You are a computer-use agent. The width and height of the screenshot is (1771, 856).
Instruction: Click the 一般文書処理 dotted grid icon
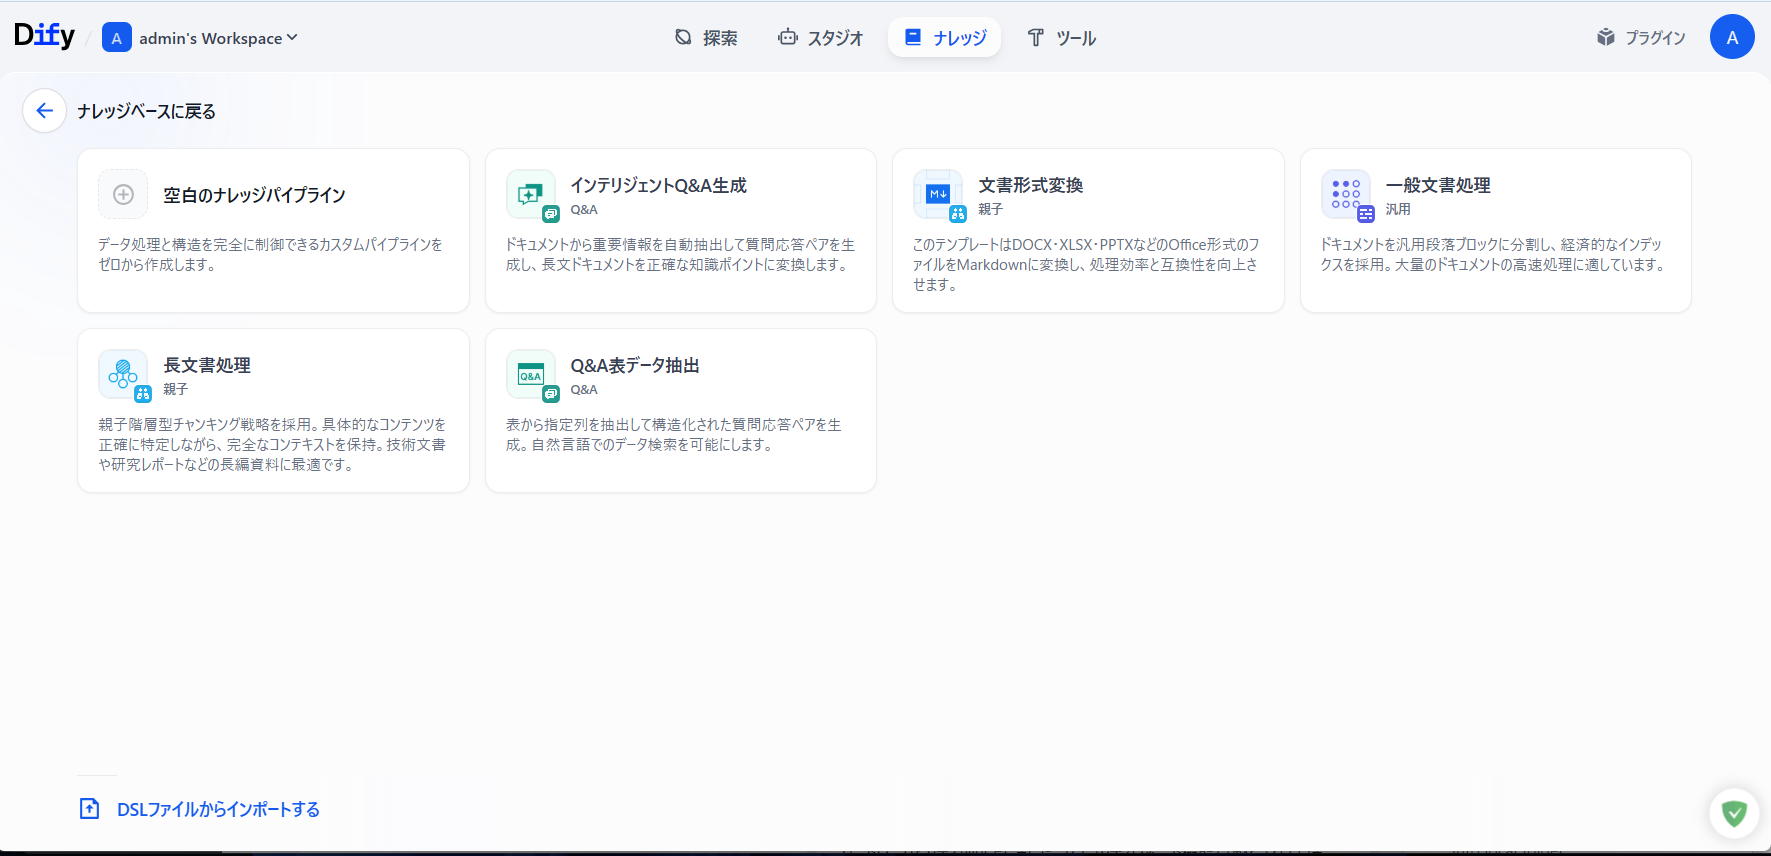point(1345,194)
